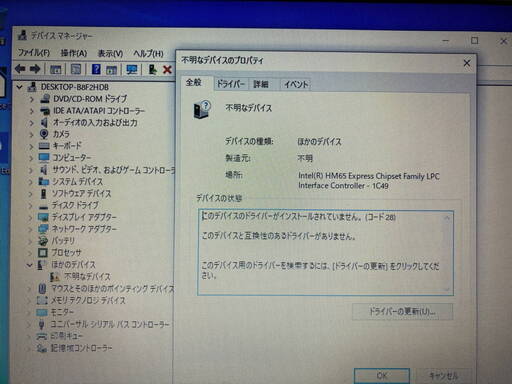Collapse the DESKTOP-B8F2HDB root node
The image size is (512, 384).
(x=19, y=87)
